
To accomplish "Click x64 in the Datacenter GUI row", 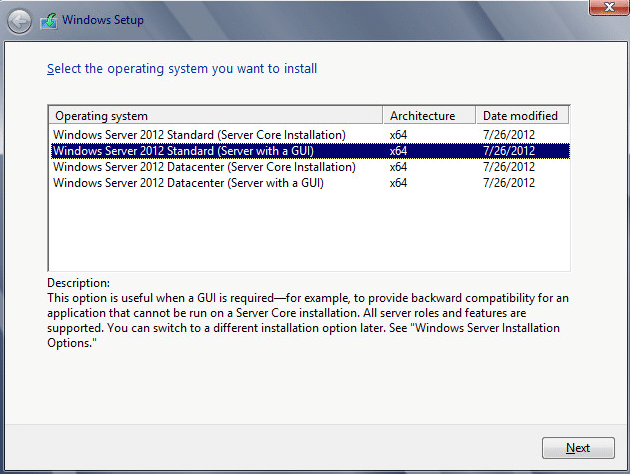I will [398, 183].
